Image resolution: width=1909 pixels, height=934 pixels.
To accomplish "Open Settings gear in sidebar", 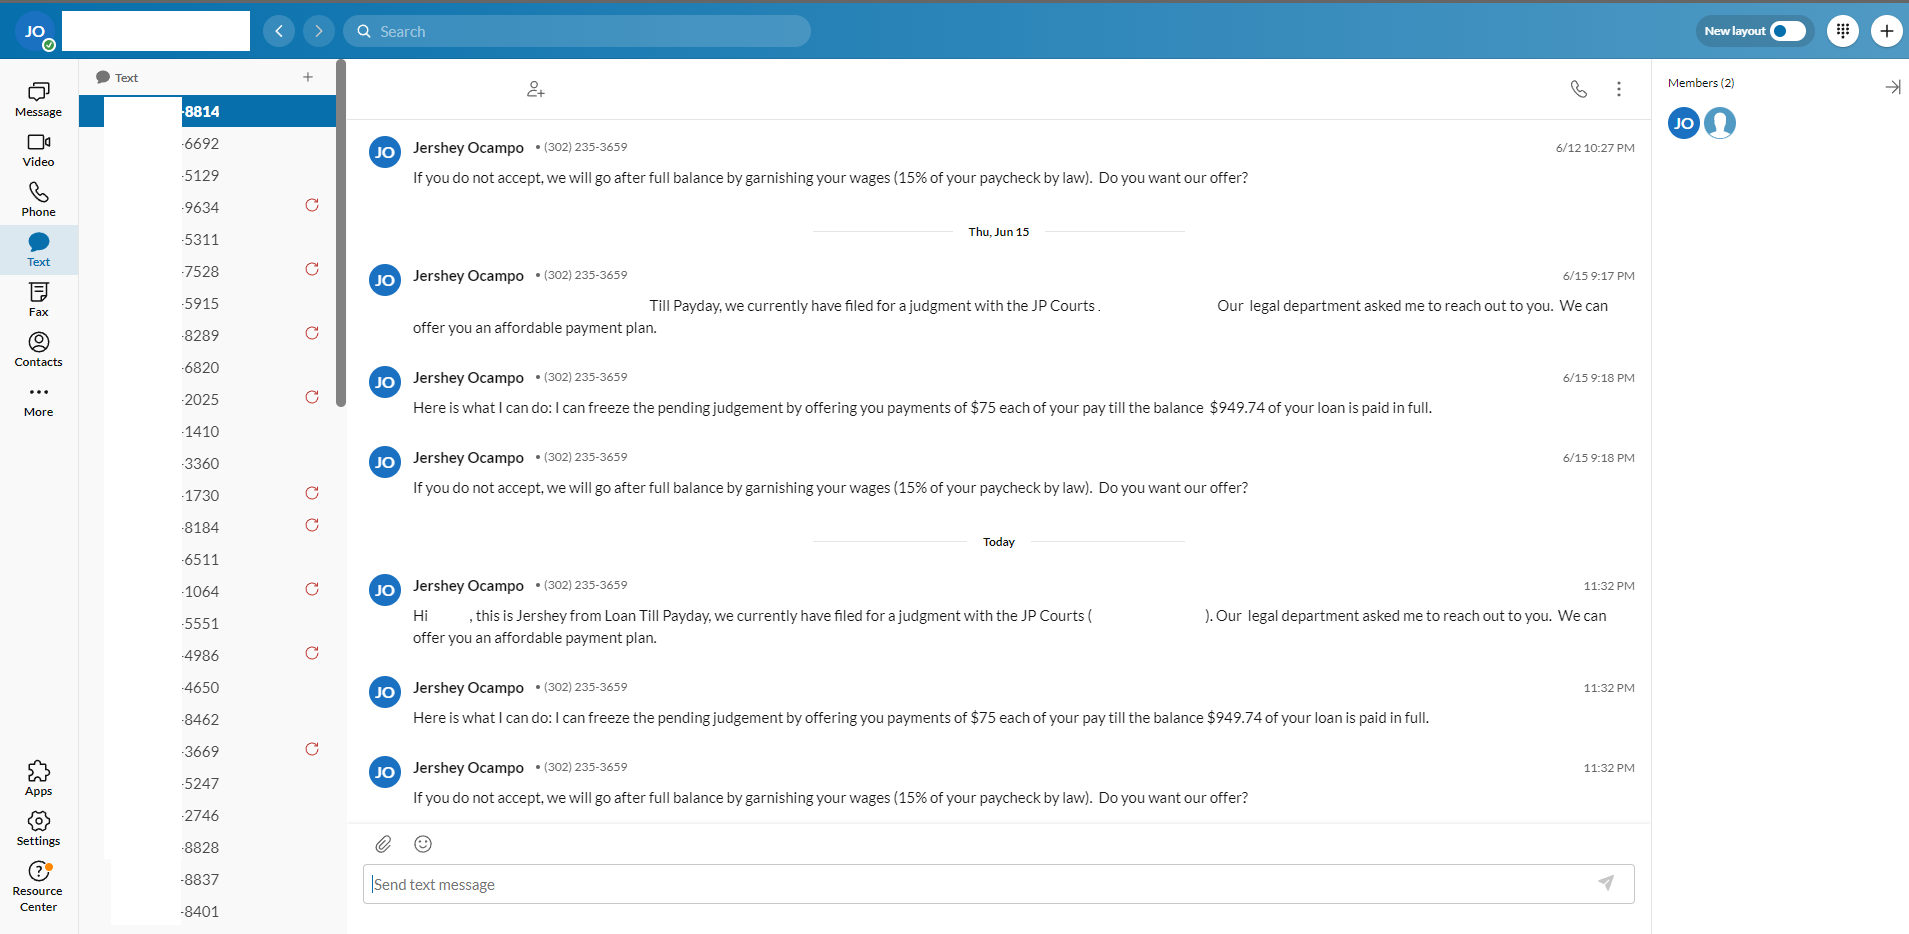I will [38, 828].
